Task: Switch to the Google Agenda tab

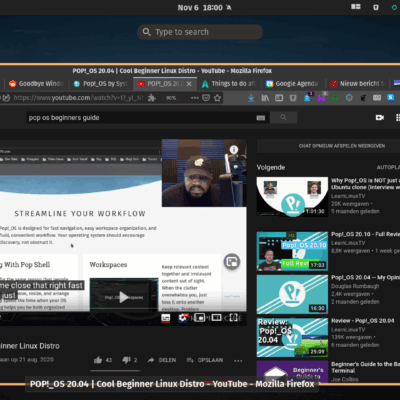Action: [292, 84]
